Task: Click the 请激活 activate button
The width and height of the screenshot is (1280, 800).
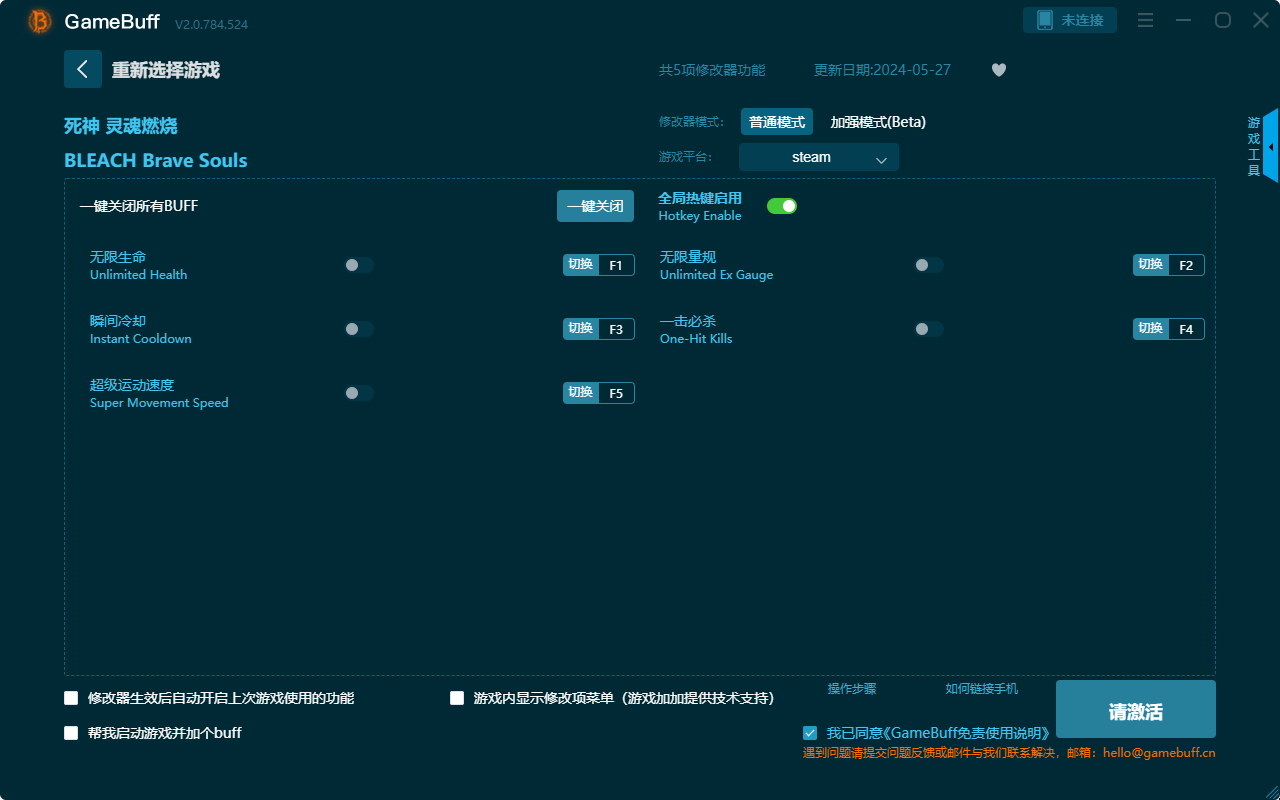Action: tap(1135, 709)
